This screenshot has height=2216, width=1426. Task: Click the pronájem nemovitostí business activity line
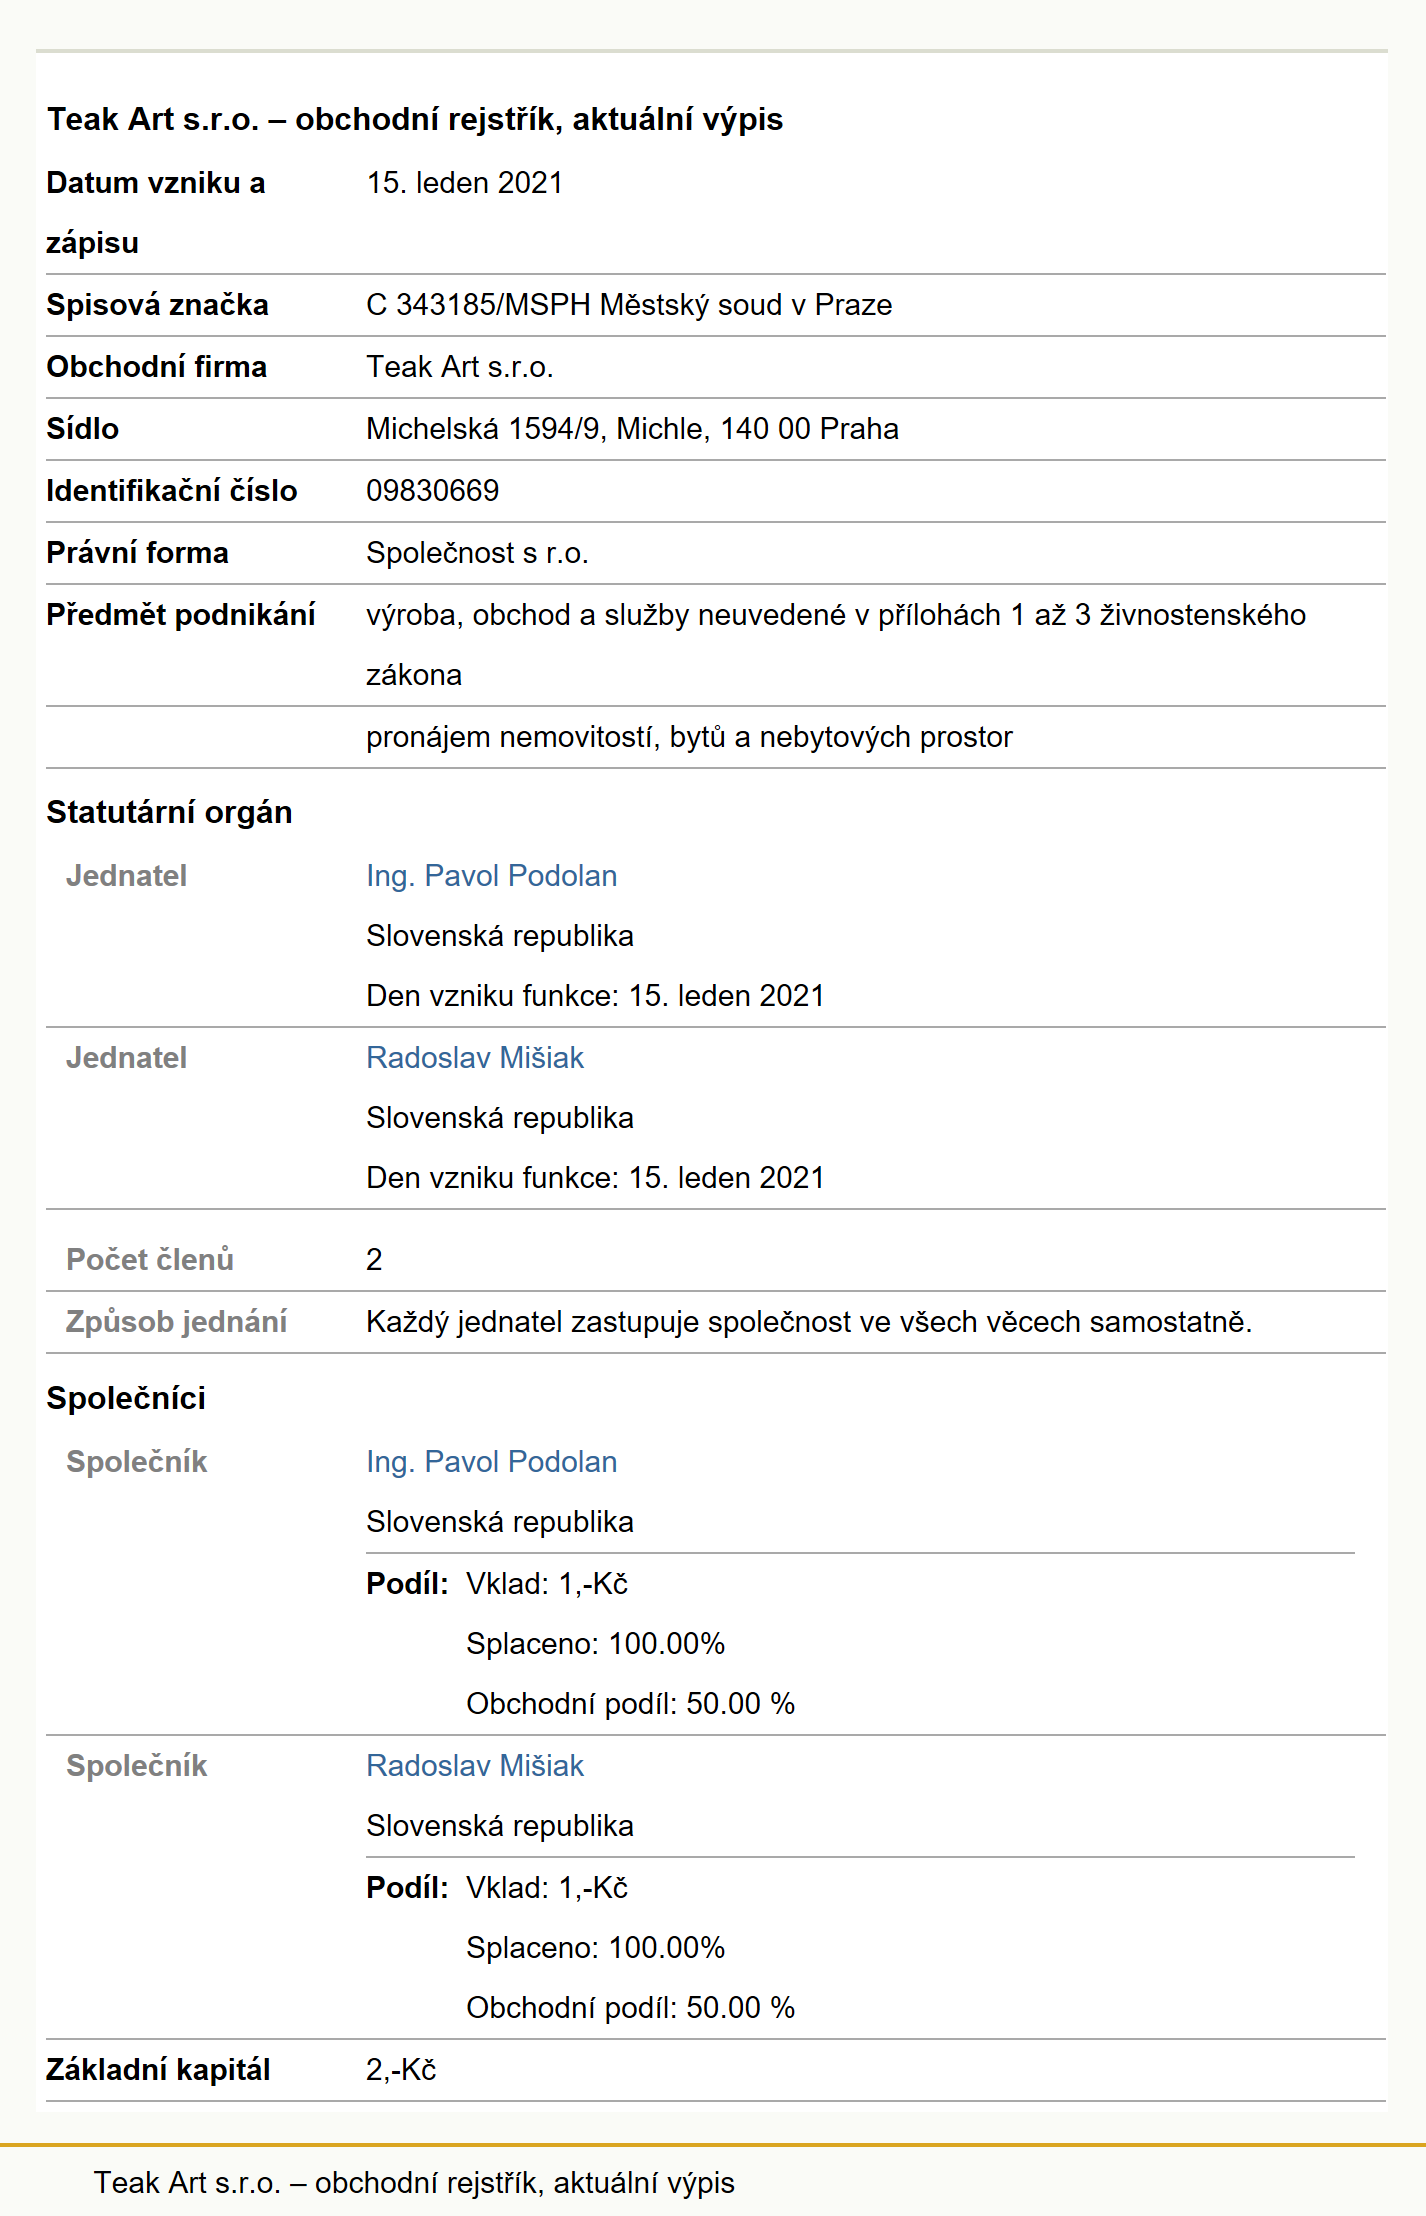click(x=689, y=737)
